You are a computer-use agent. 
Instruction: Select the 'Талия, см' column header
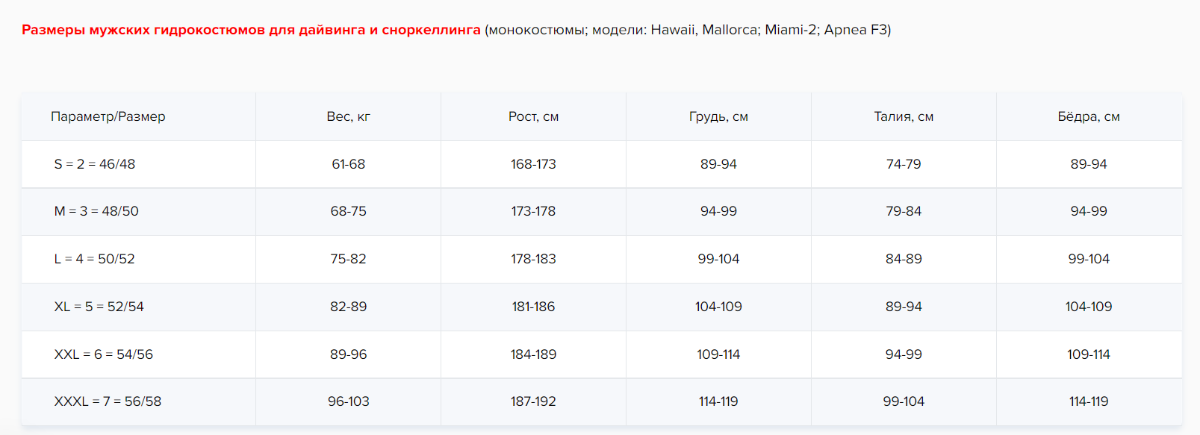pos(903,117)
